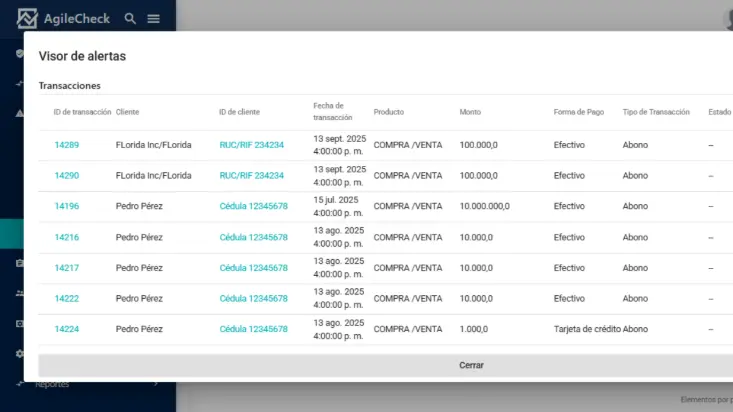Click the Monto column header

click(470, 112)
